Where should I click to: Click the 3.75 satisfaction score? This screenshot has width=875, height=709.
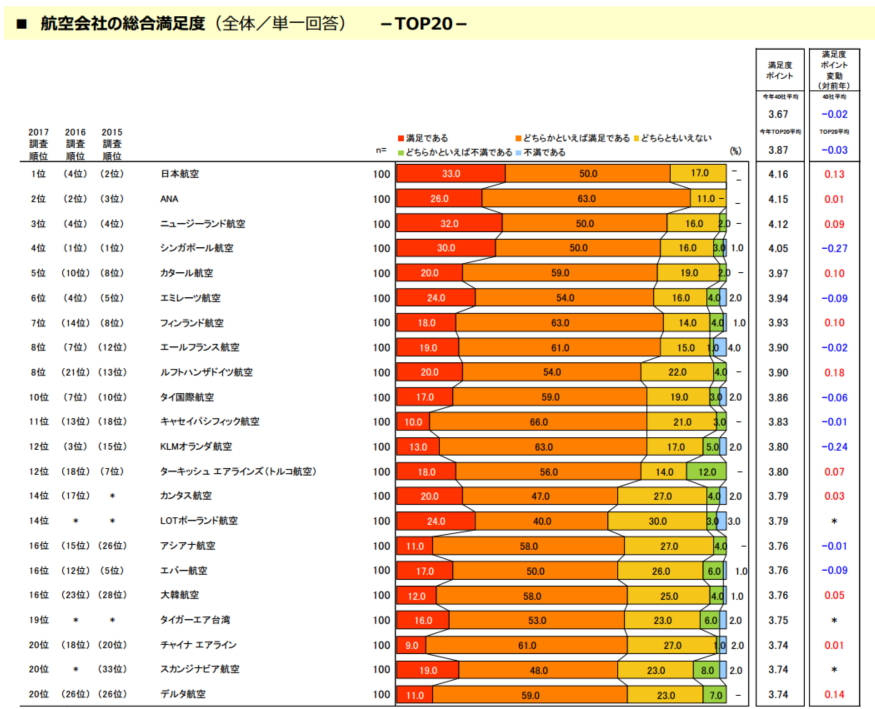778,620
